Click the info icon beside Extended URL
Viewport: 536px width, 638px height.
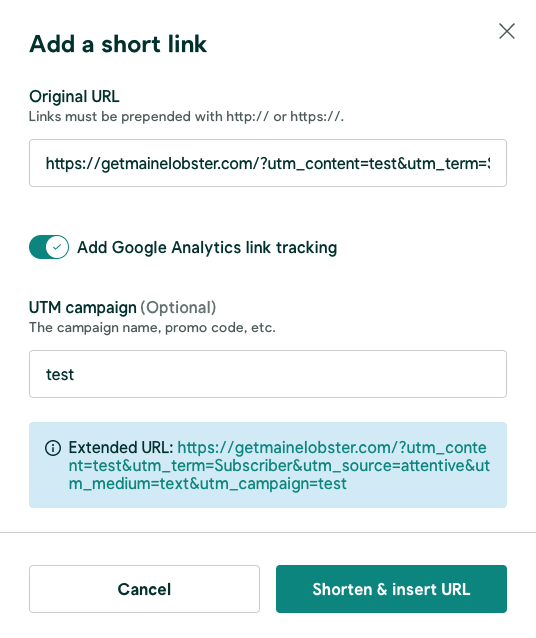pyautogui.click(x=53, y=448)
